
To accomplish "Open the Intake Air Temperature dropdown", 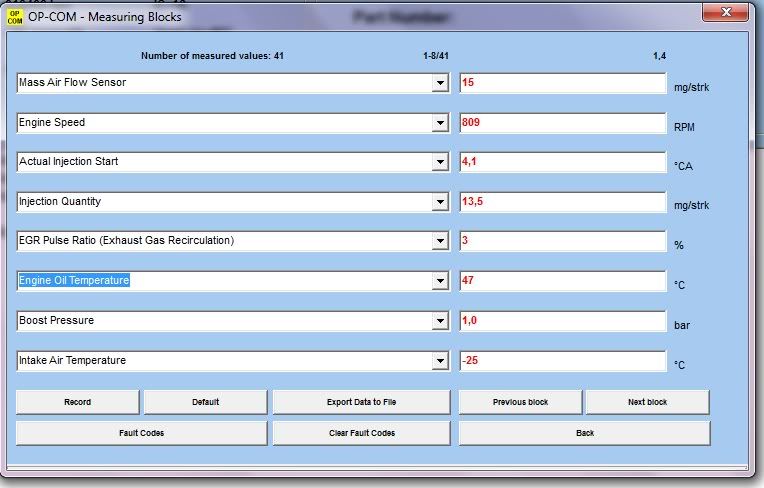I will click(x=440, y=361).
